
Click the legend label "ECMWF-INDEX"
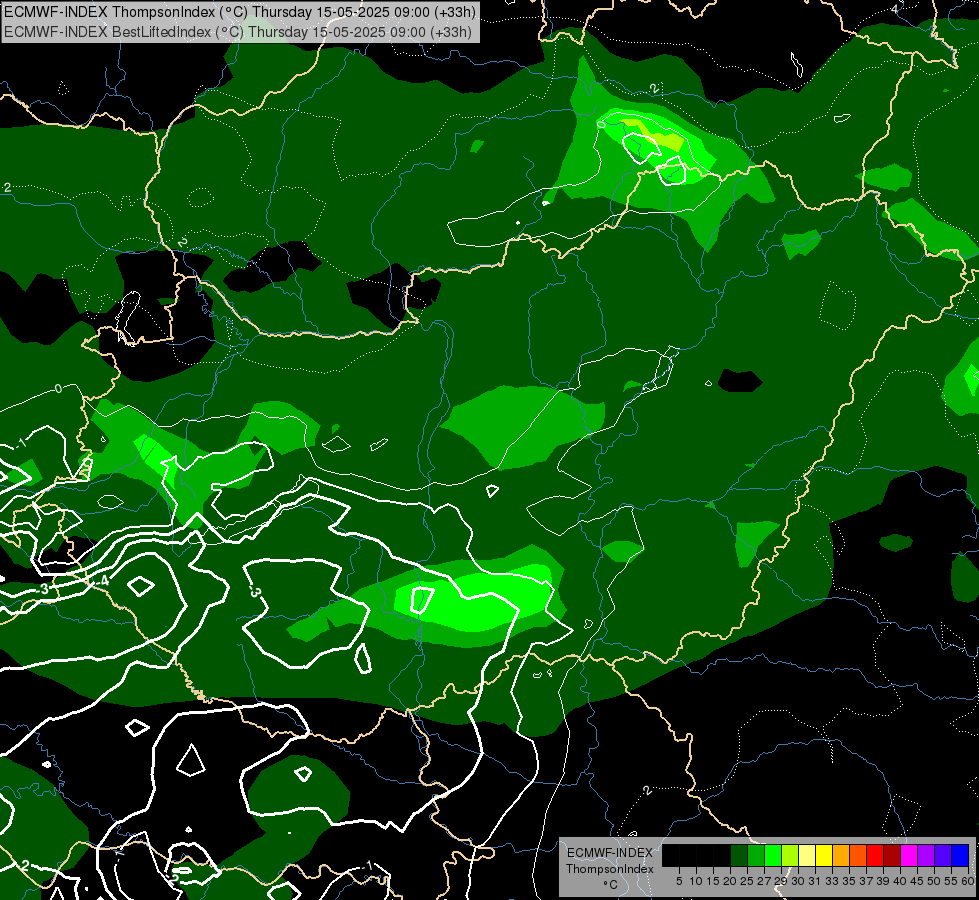[x=610, y=853]
